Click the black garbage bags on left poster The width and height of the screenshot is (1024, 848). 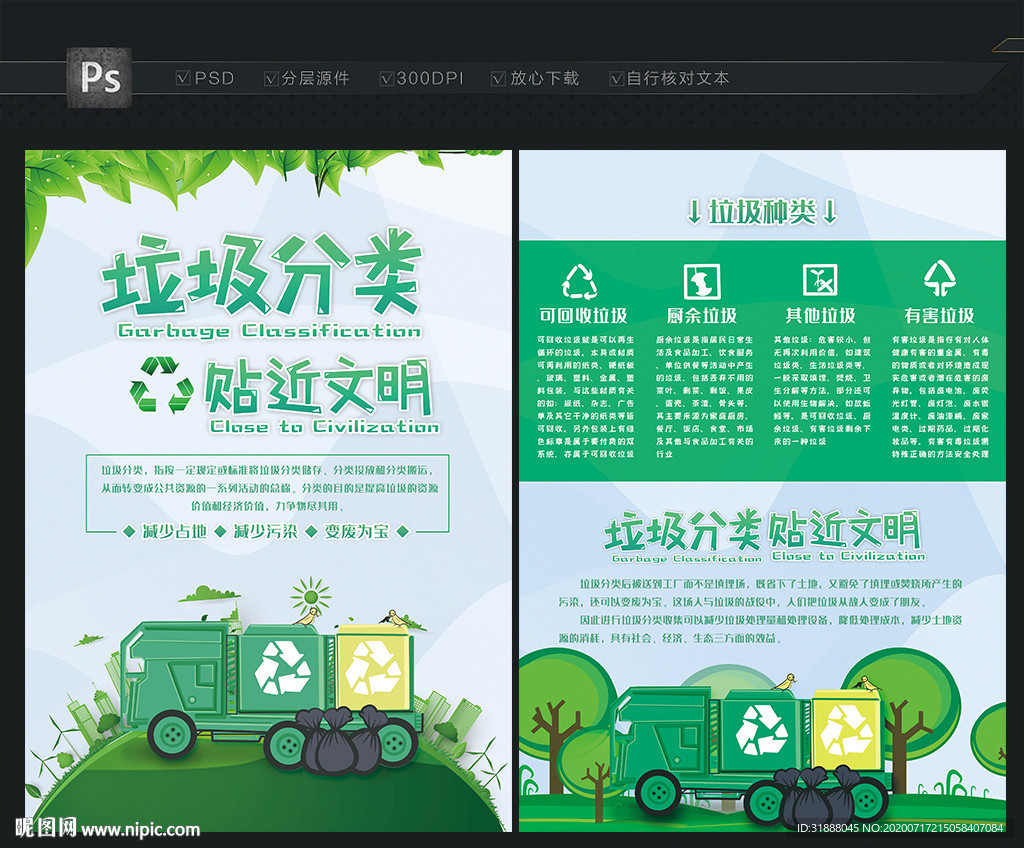[344, 739]
